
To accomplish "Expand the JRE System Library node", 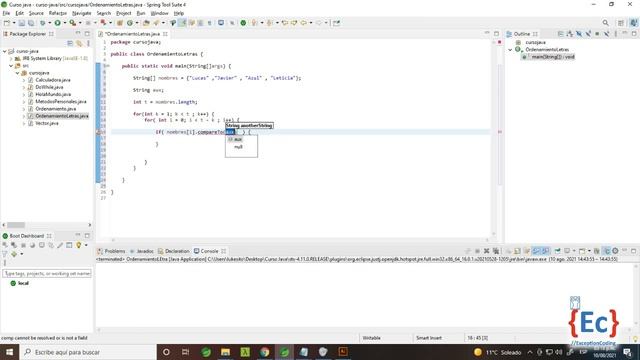I will pos(11,59).
